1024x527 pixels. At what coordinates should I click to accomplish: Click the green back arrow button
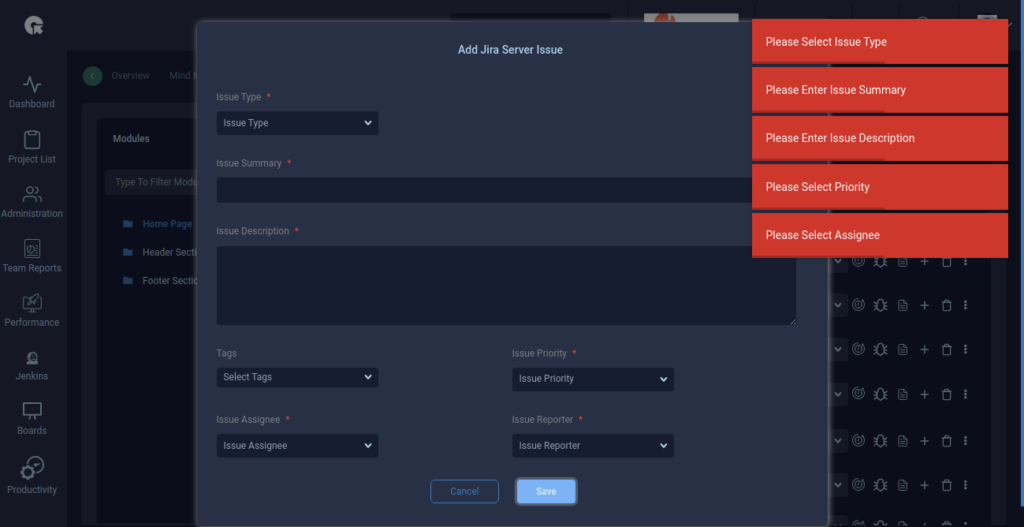point(93,76)
